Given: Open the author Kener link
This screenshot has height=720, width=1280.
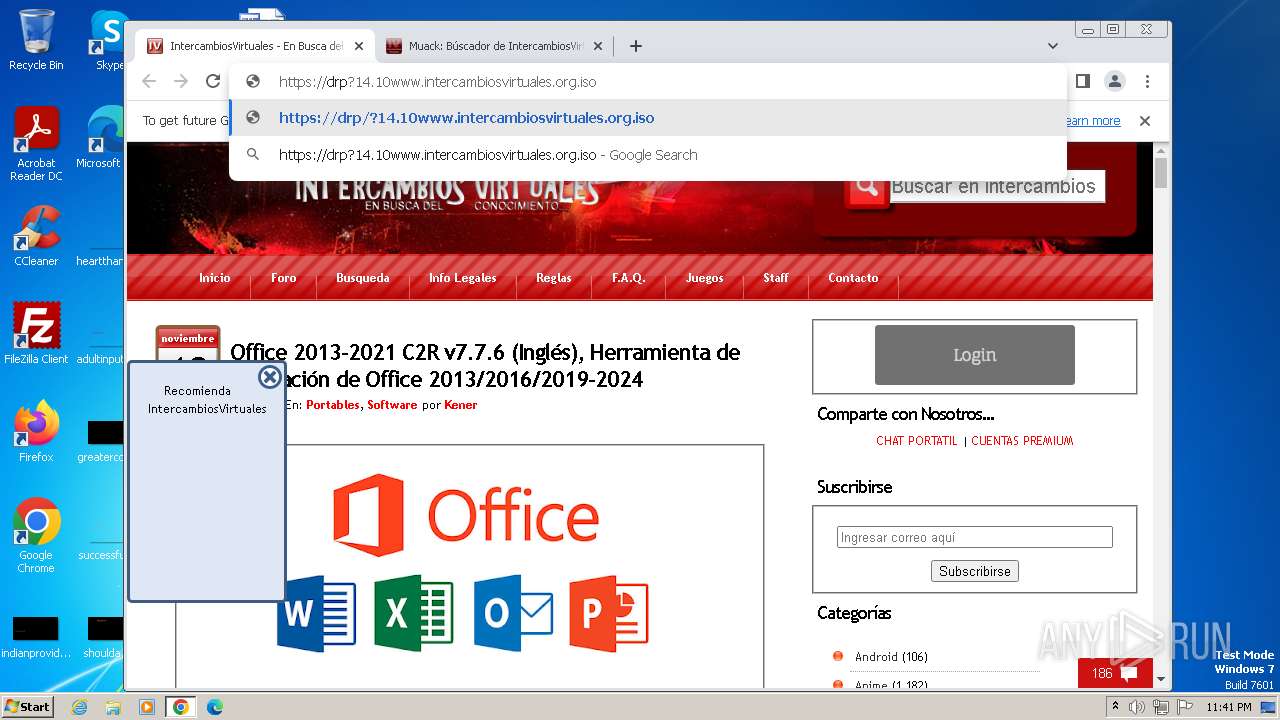Looking at the screenshot, I should tap(461, 405).
